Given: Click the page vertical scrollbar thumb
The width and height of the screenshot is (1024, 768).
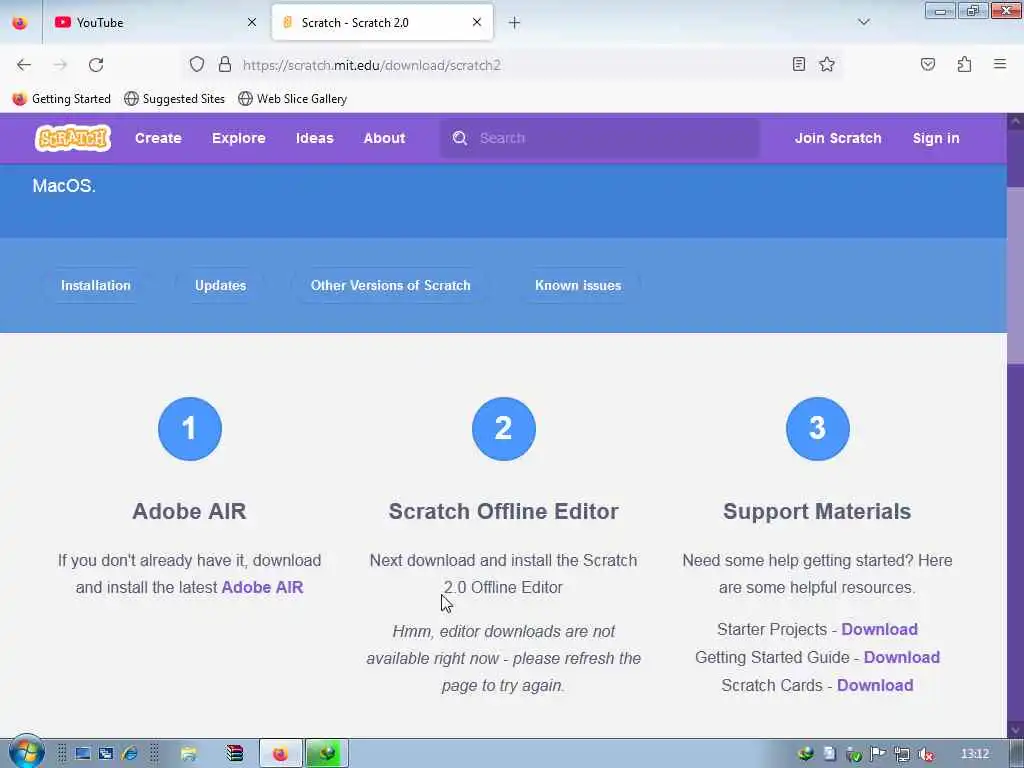Looking at the screenshot, I should pyautogui.click(x=1016, y=274).
